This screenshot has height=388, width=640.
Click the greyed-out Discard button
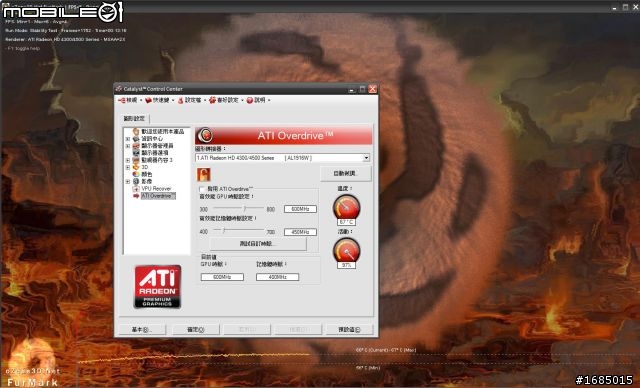[298, 329]
